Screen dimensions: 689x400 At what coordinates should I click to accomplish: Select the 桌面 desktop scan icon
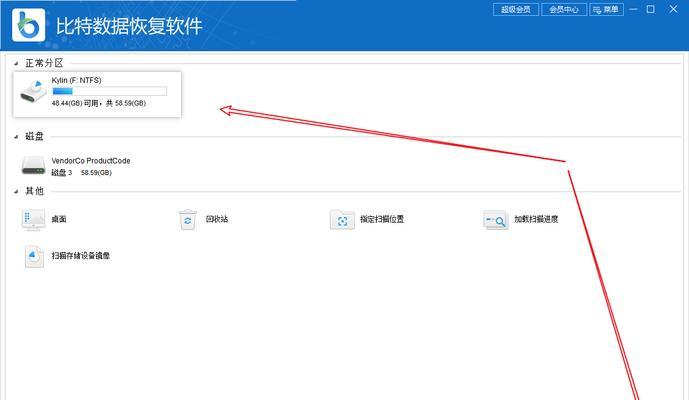coord(33,219)
